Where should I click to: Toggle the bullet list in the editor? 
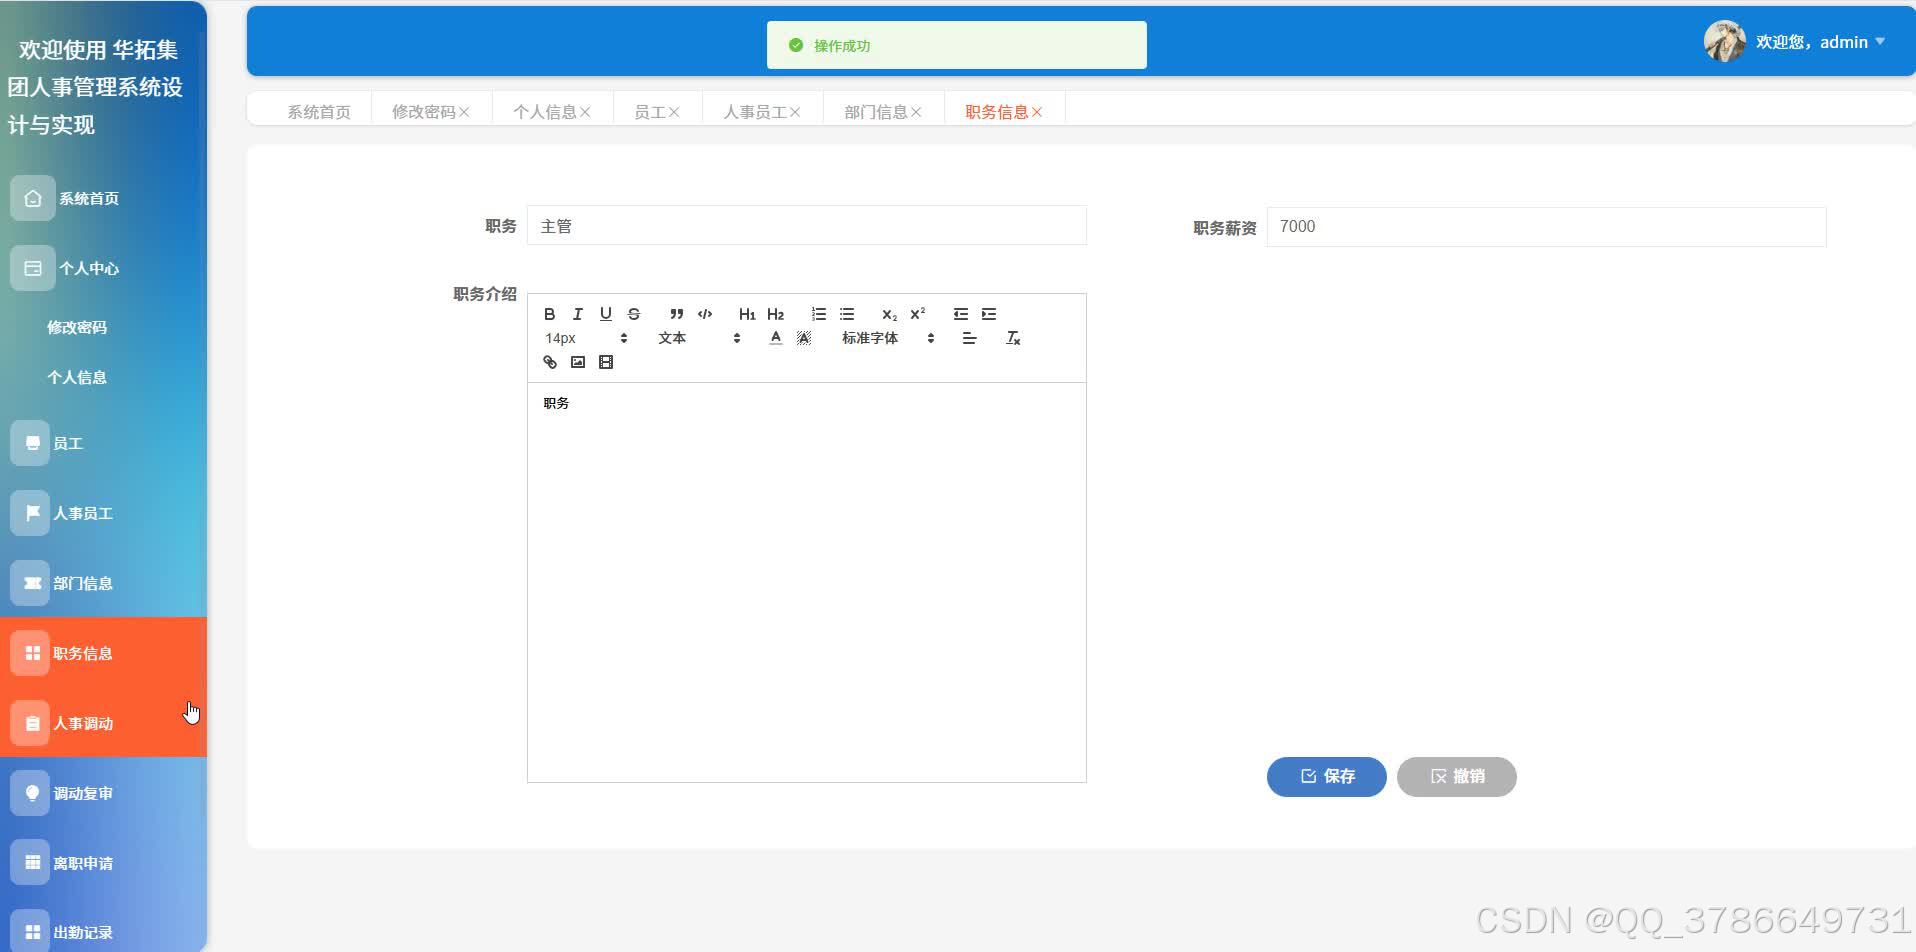pyautogui.click(x=847, y=313)
